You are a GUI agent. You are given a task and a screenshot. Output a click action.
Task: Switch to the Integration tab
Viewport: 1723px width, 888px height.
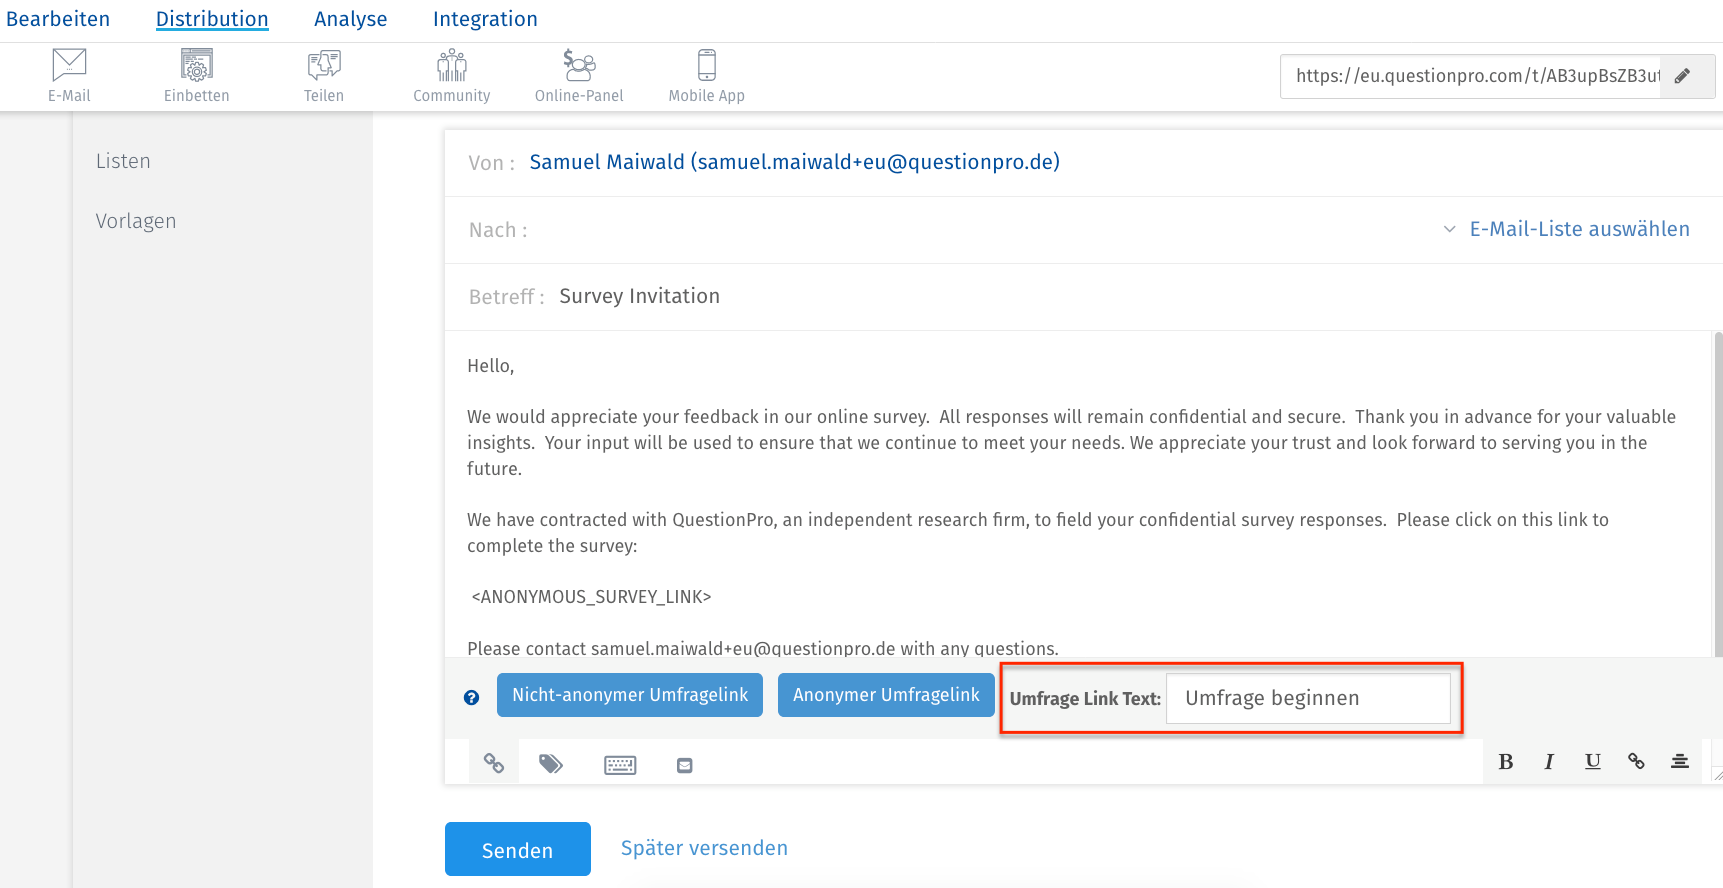485,19
